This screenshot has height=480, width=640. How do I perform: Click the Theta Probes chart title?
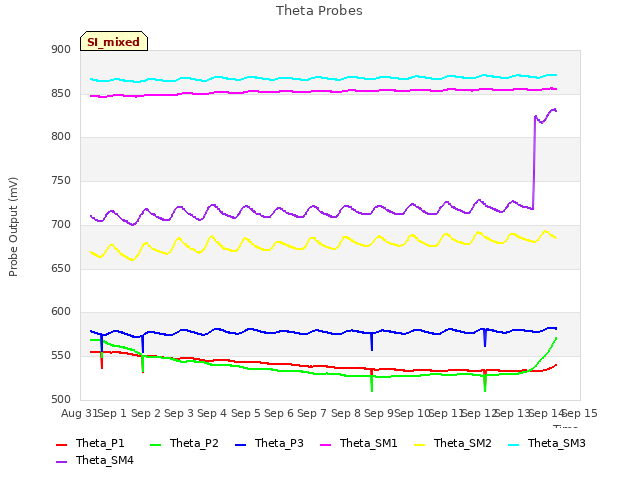point(319,11)
